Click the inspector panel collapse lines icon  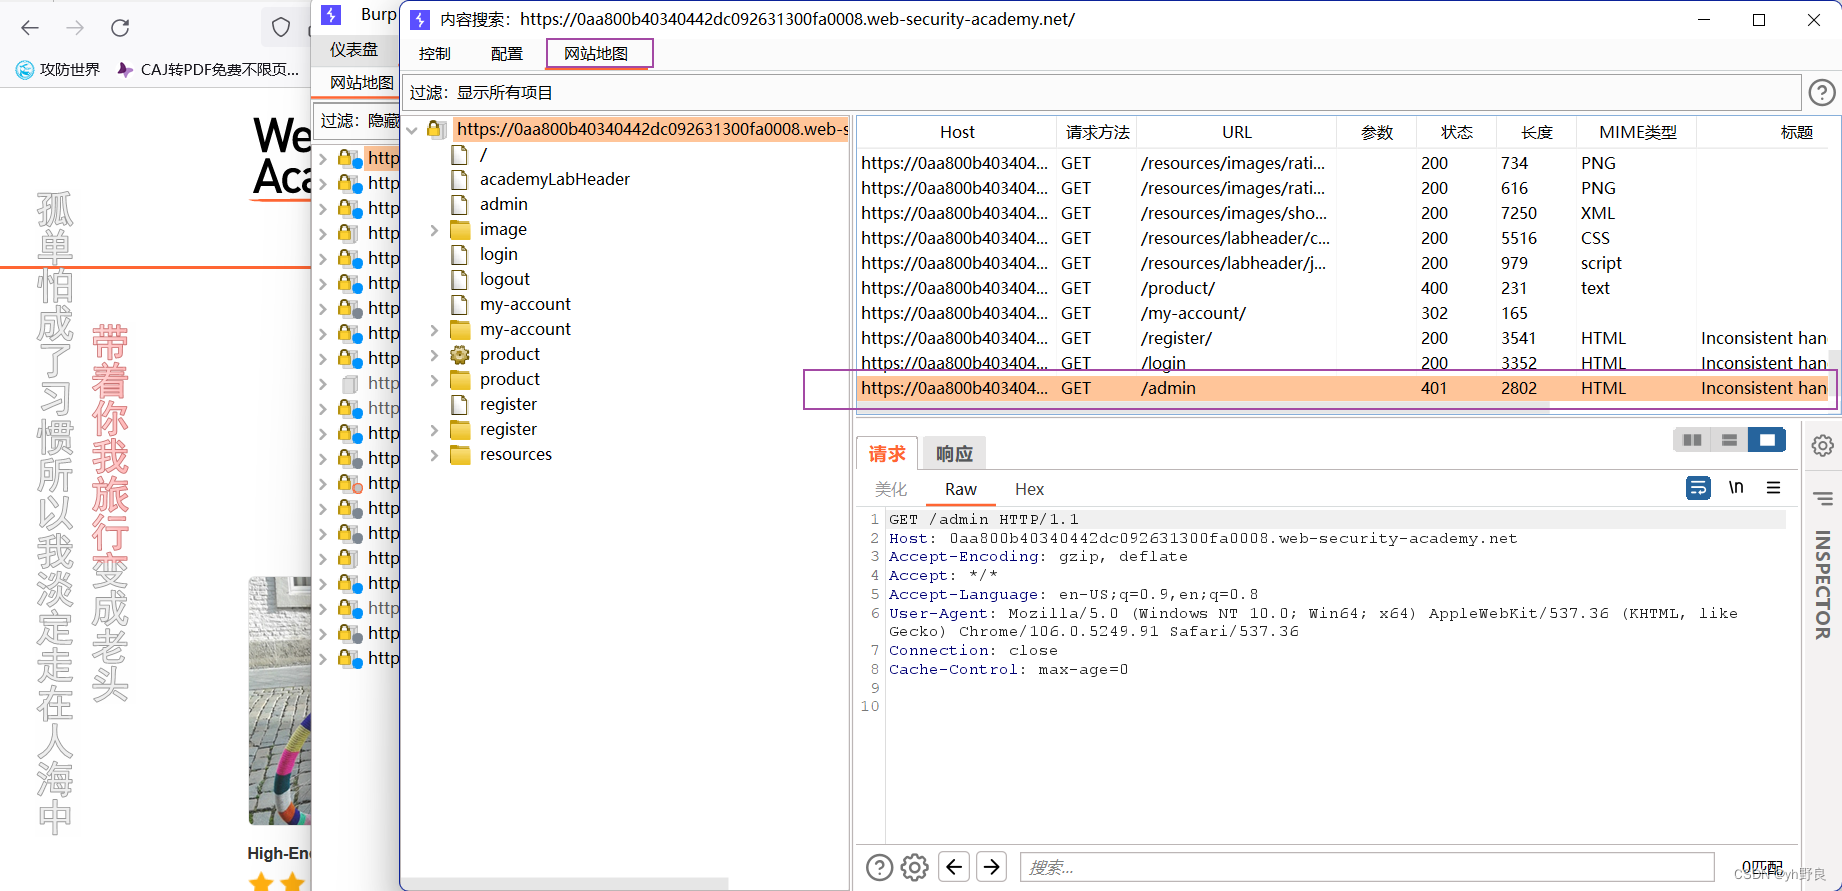[x=1823, y=499]
